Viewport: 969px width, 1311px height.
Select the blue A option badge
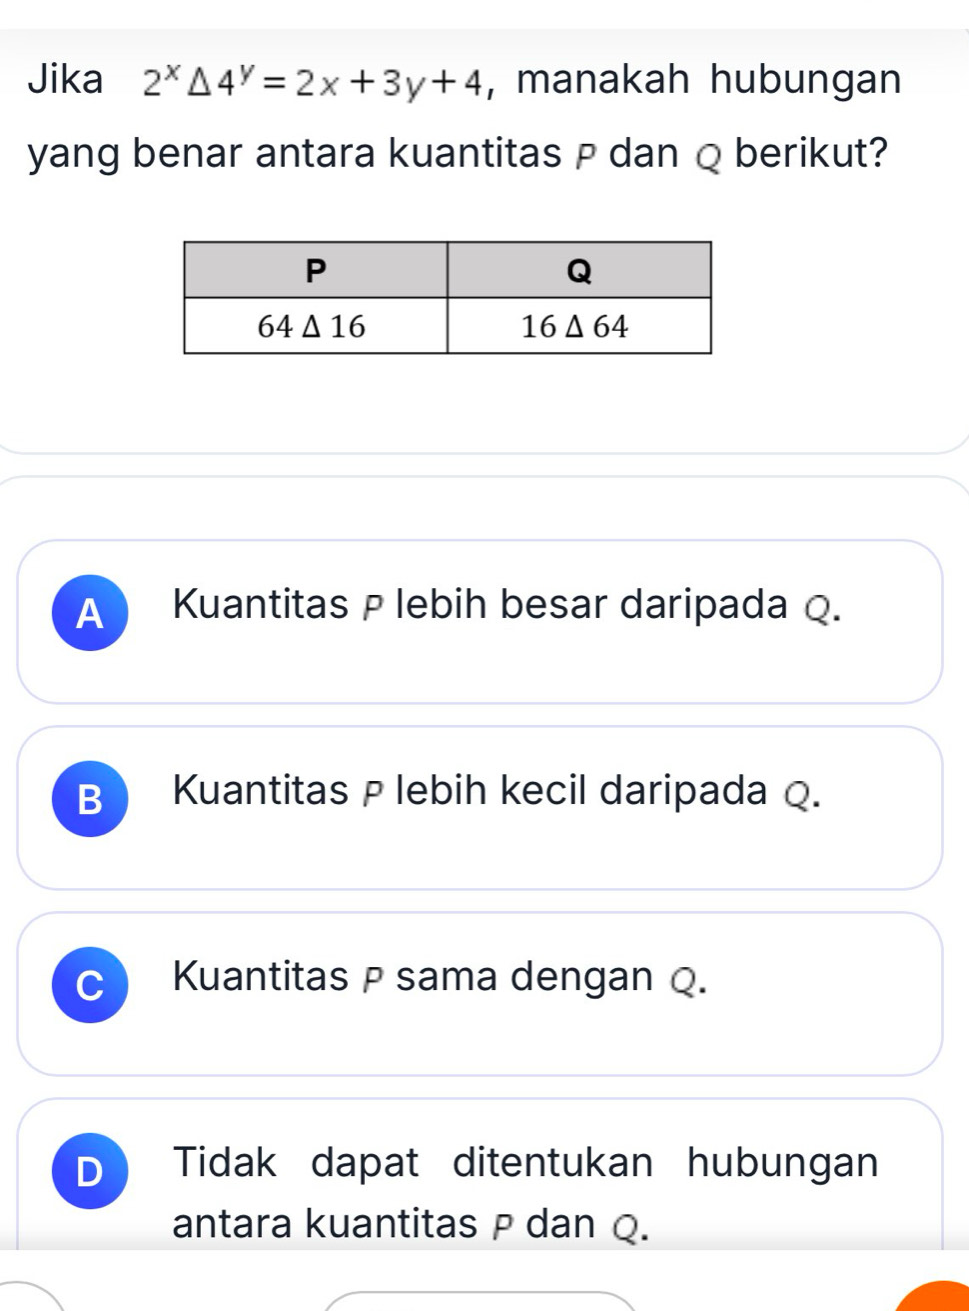tap(90, 614)
